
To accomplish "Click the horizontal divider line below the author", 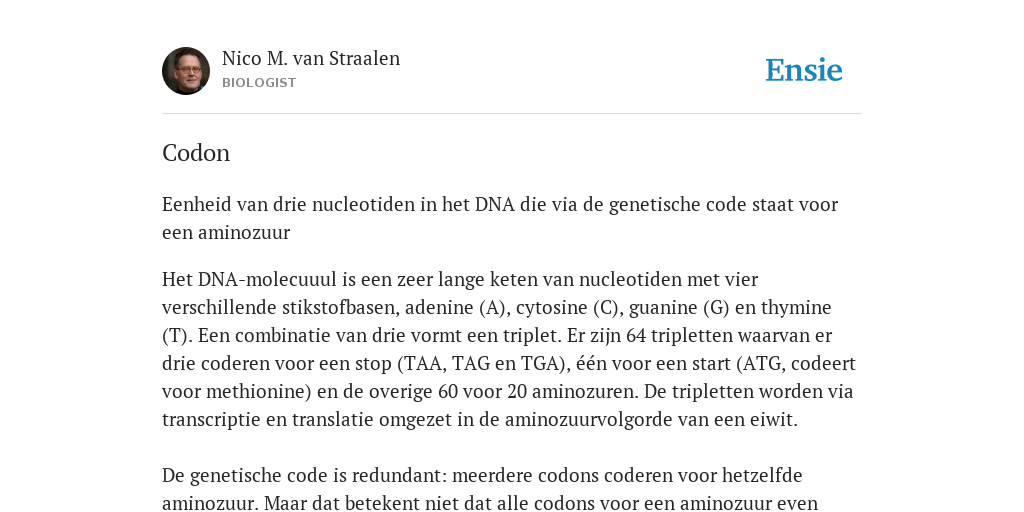I will coord(512,114).
